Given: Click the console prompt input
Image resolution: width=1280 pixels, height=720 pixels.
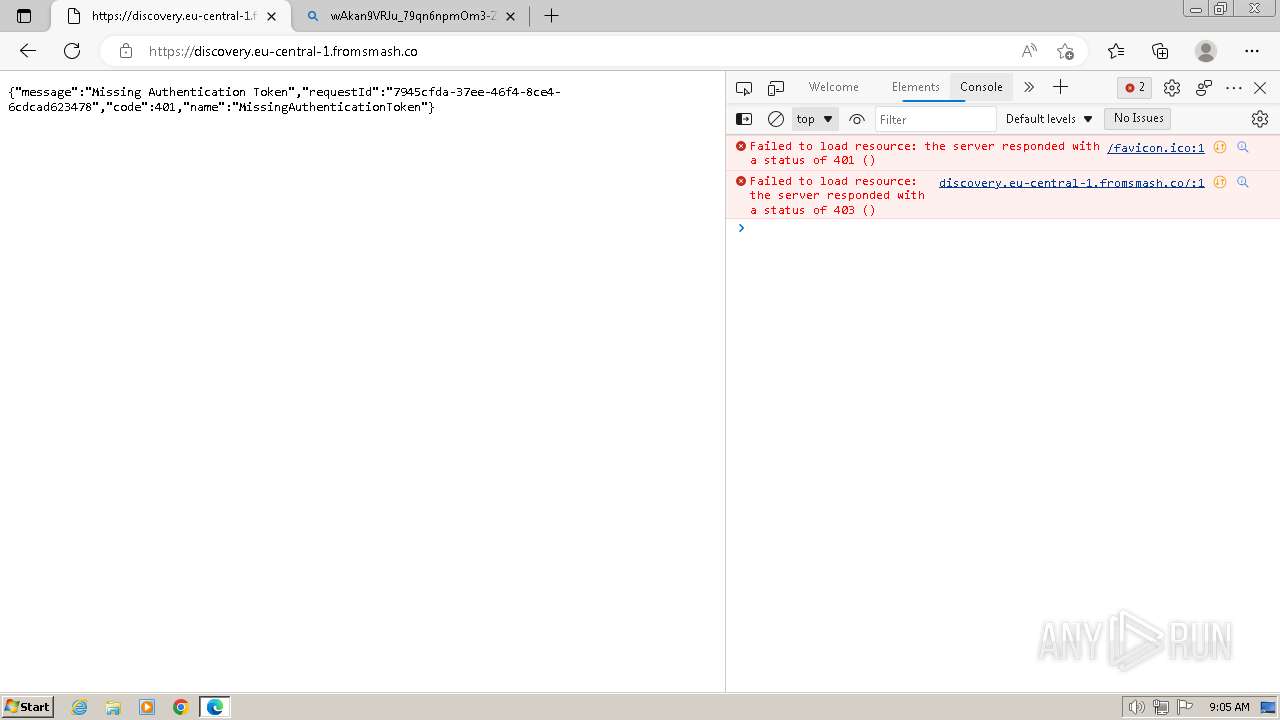Looking at the screenshot, I should (1010, 228).
